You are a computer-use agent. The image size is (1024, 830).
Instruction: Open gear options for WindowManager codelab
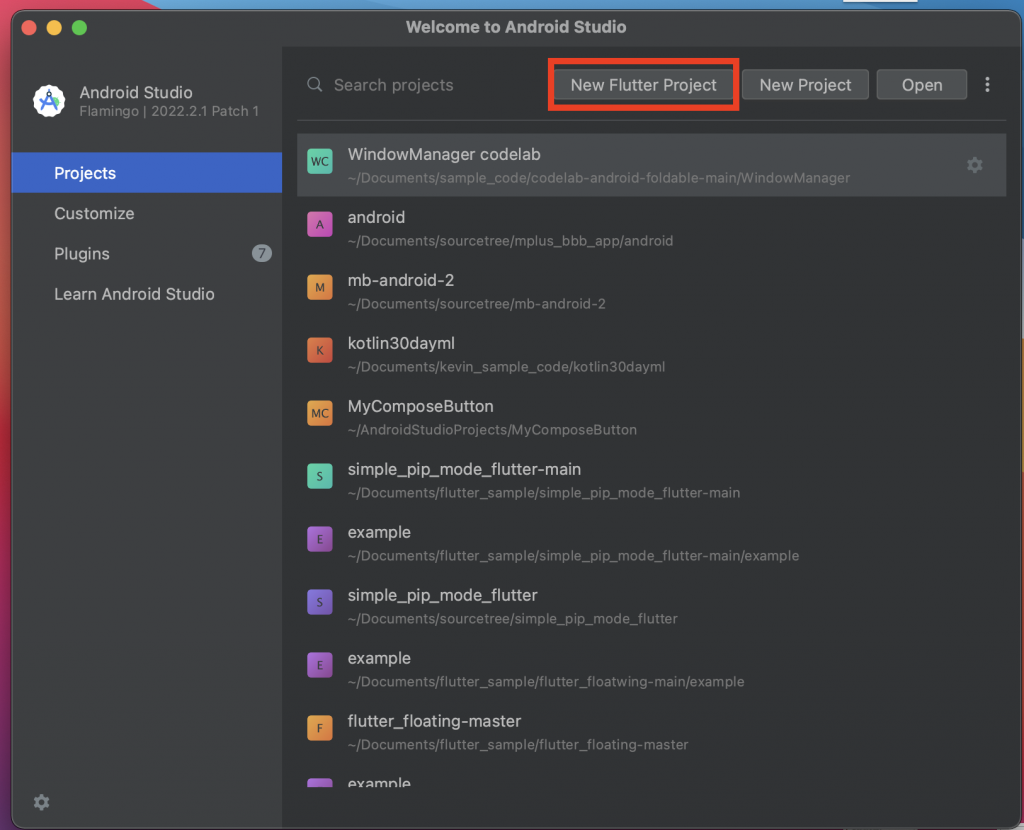click(x=974, y=165)
